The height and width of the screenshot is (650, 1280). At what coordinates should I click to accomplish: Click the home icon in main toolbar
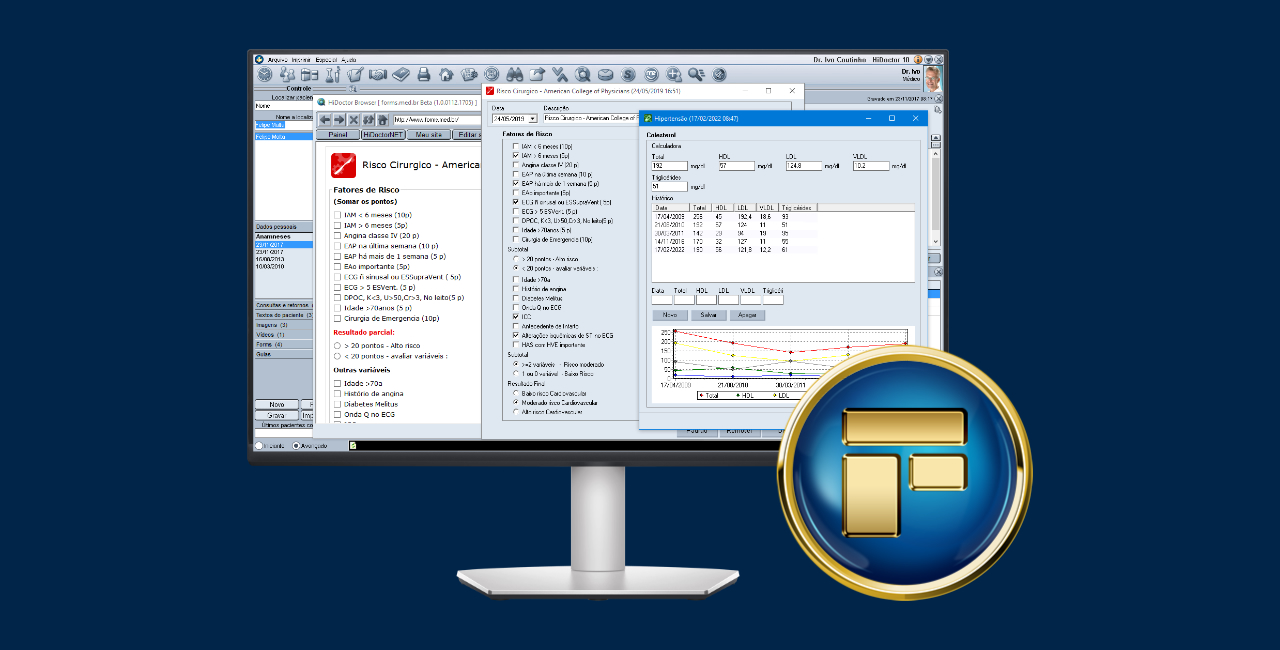tap(446, 74)
